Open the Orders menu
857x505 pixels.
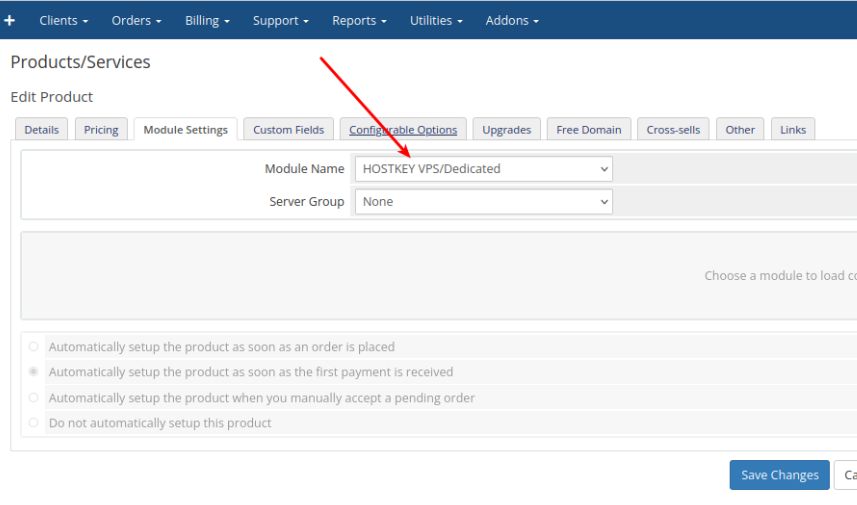point(136,21)
